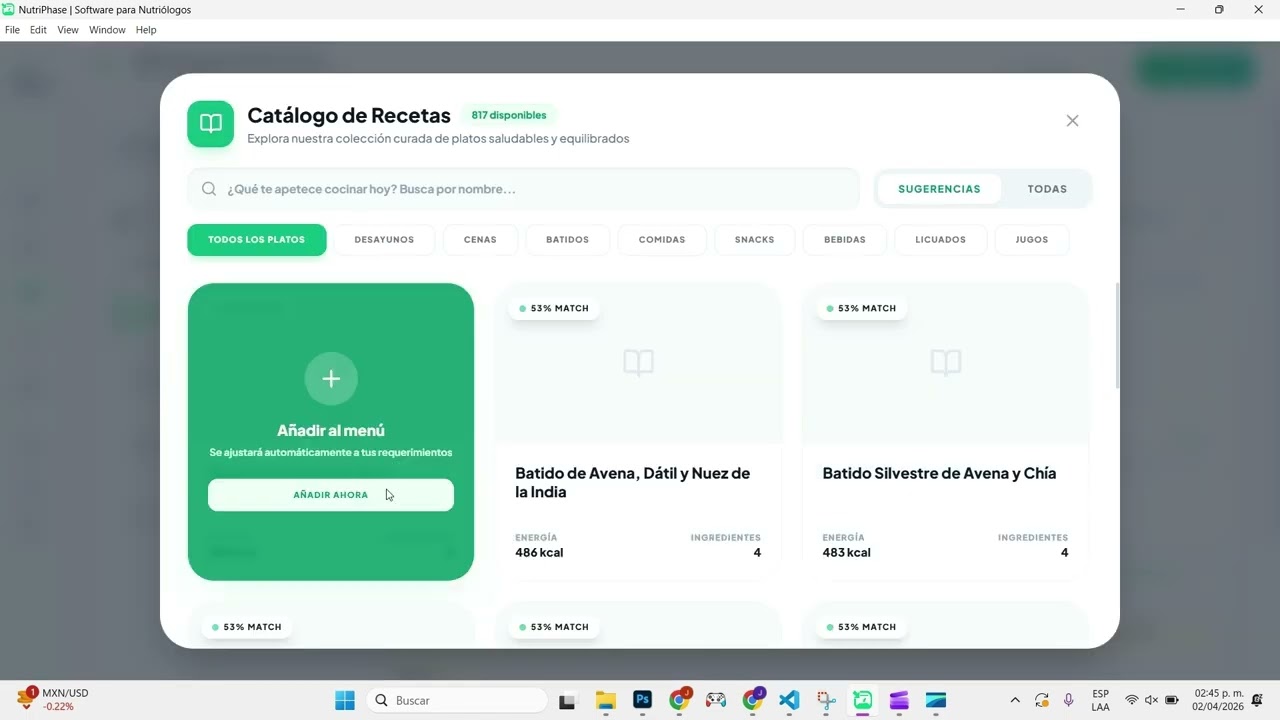Filter recipes by Comidas
Screen dimensions: 1280x720
pos(662,240)
